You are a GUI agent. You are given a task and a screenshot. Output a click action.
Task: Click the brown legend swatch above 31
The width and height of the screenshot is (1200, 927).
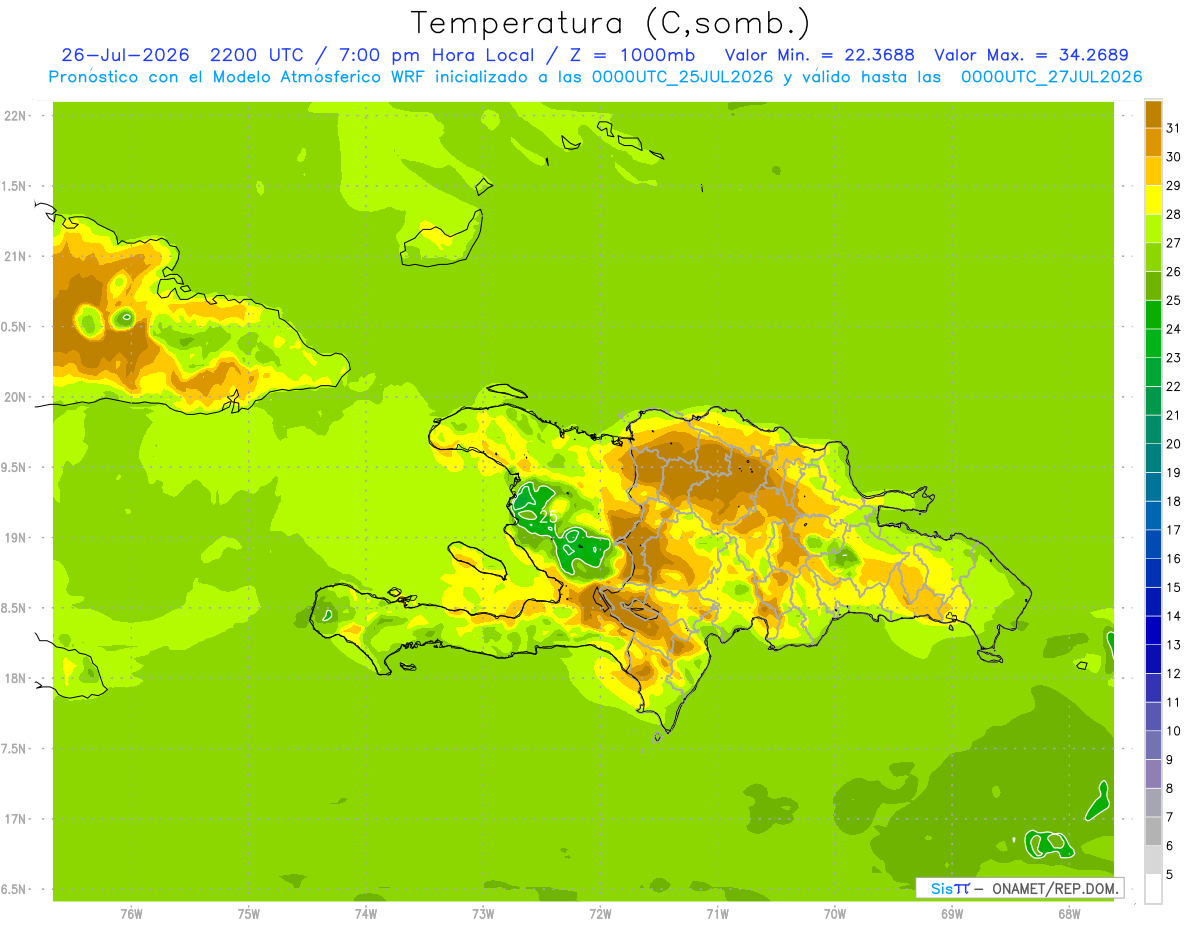pyautogui.click(x=1153, y=114)
